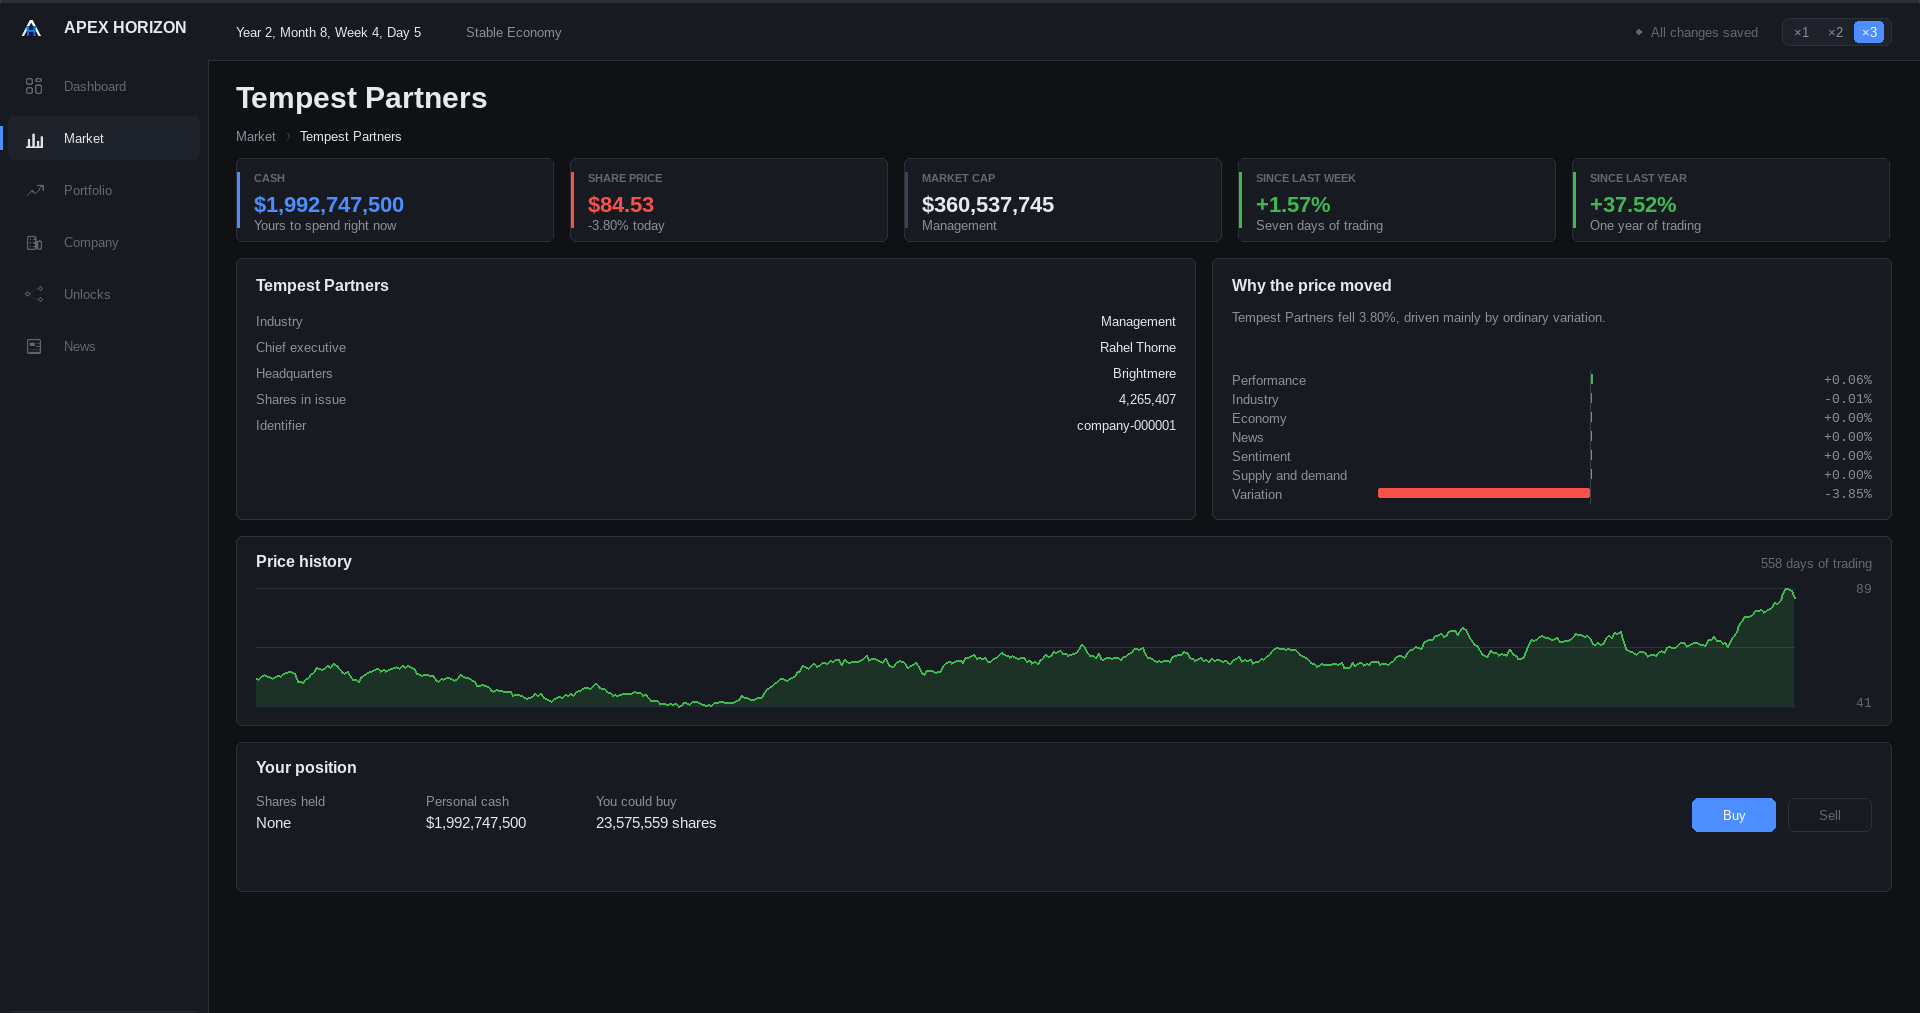
Task: Open the Portfolio trend icon
Action: [x=34, y=190]
